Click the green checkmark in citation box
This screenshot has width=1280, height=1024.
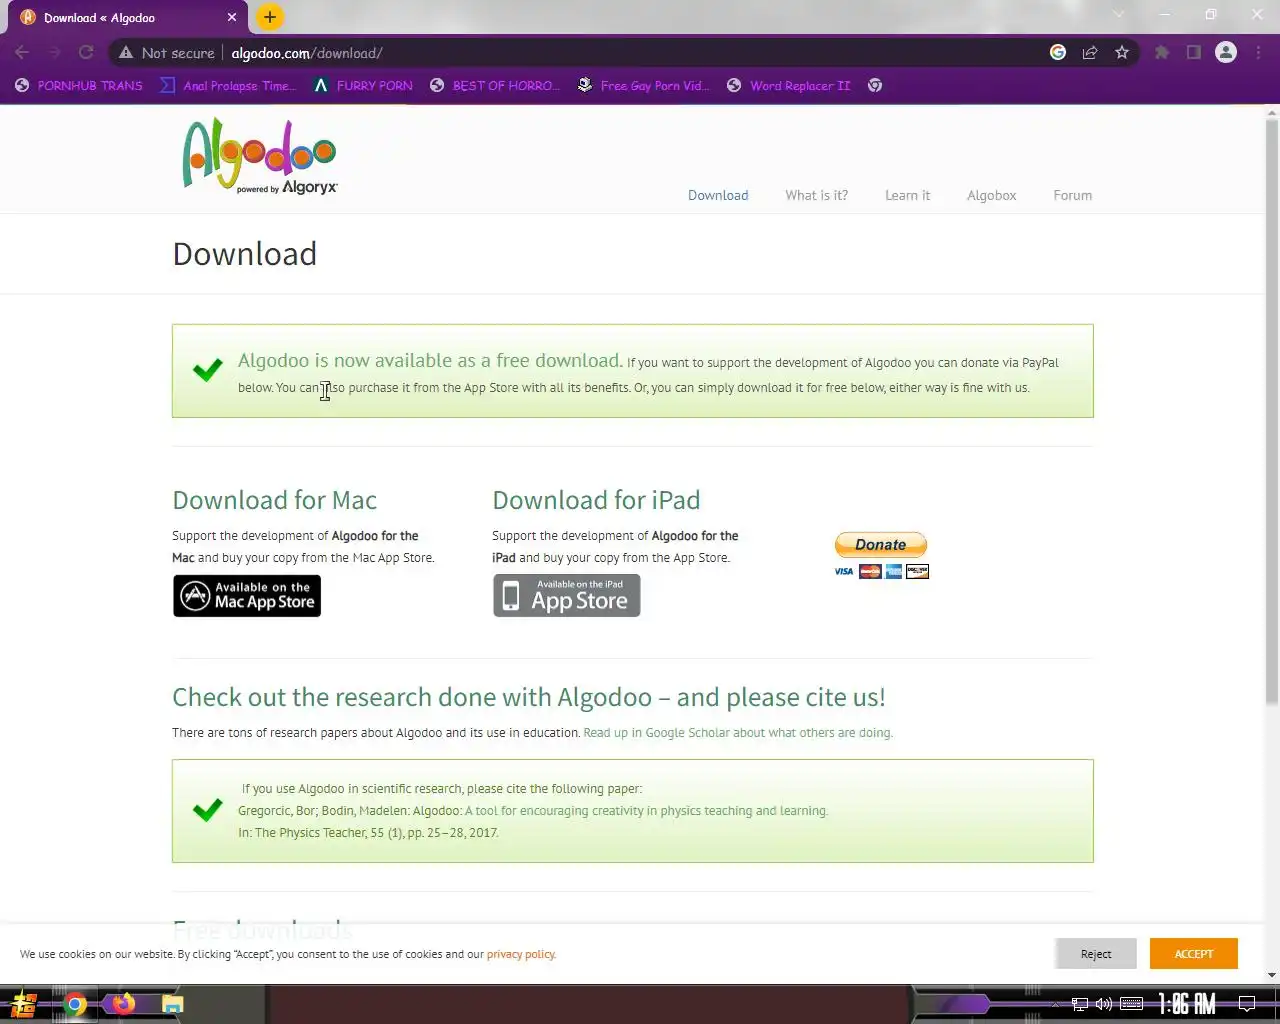pyautogui.click(x=207, y=809)
